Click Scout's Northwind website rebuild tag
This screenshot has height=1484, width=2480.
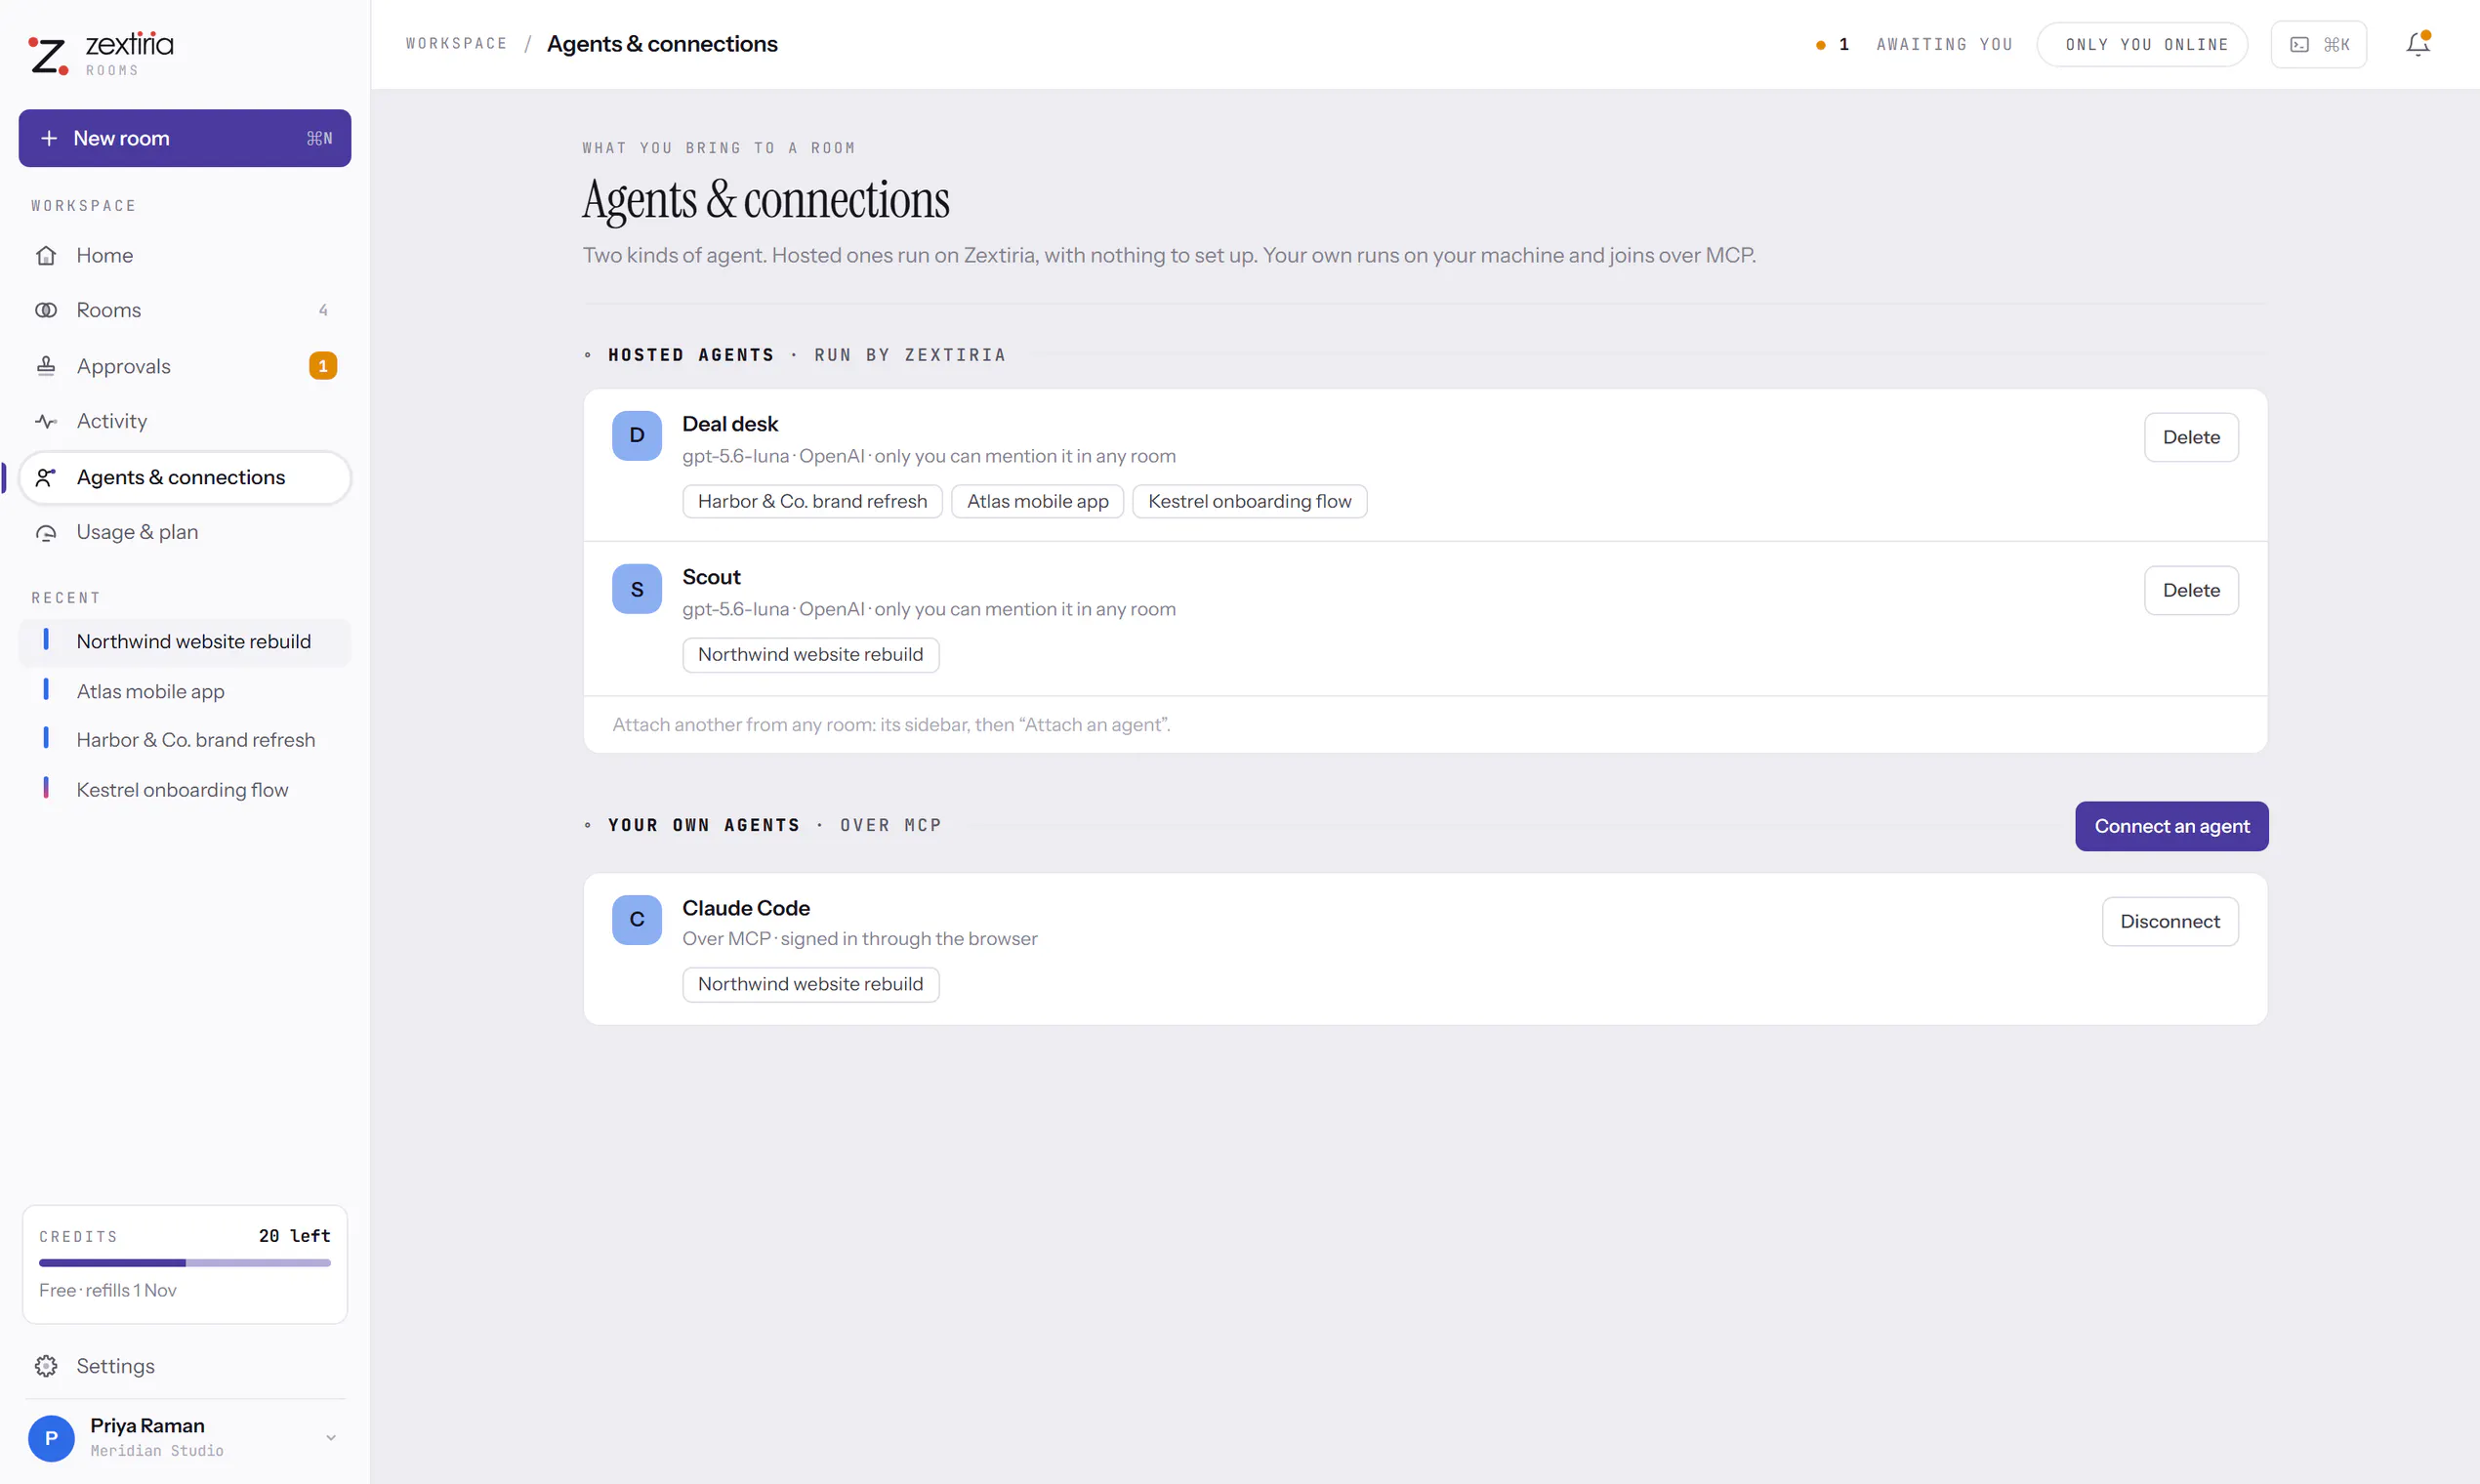pos(810,654)
